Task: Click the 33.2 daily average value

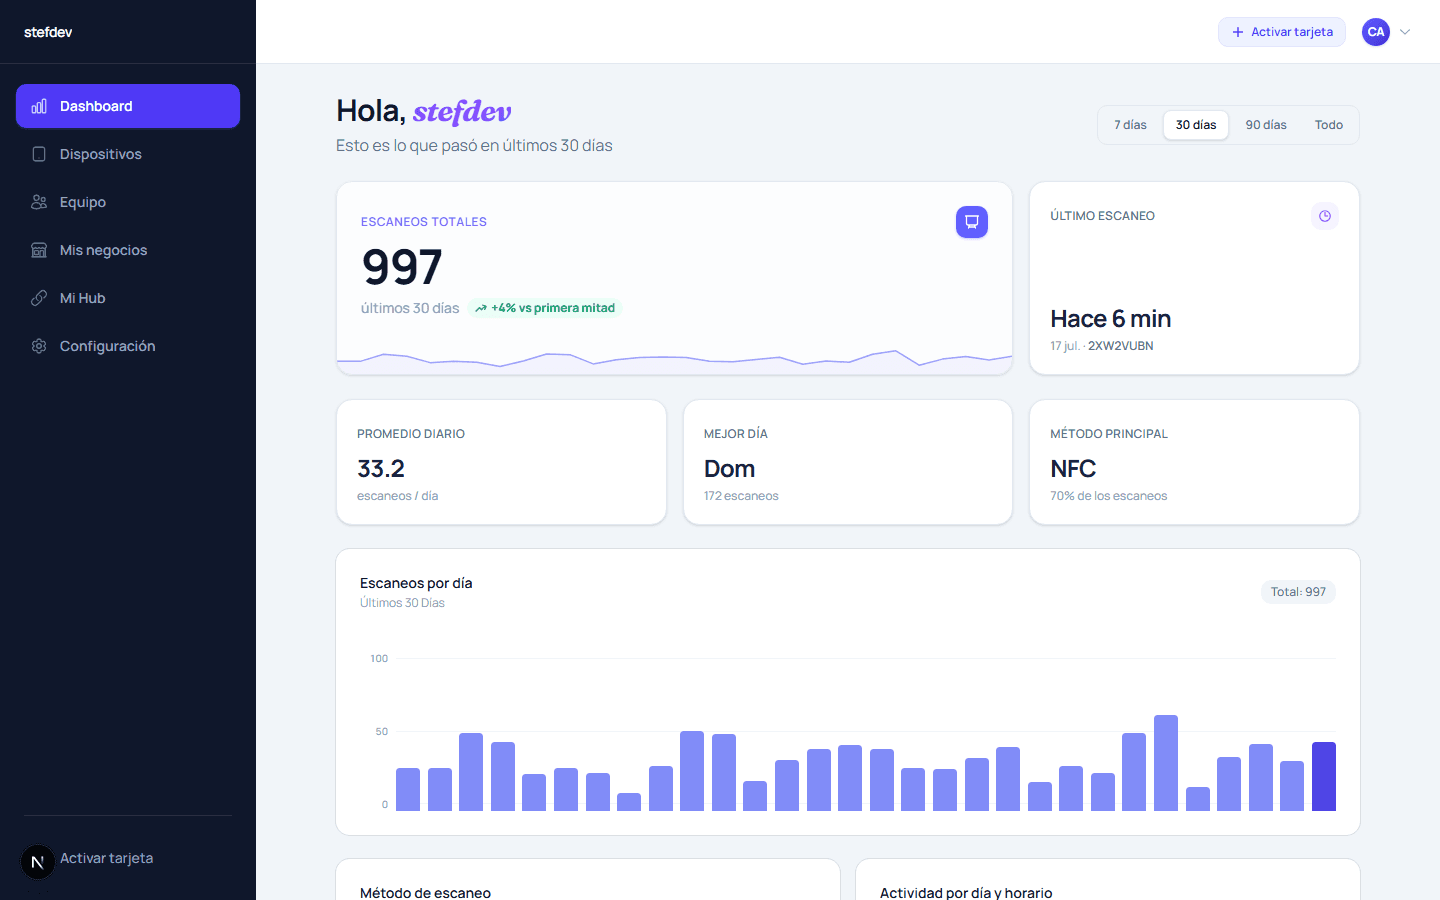Action: coord(381,468)
